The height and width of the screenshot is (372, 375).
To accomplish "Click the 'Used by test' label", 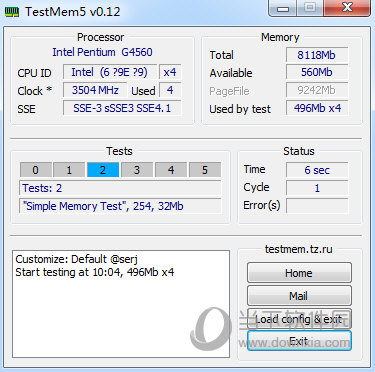I will click(x=240, y=109).
